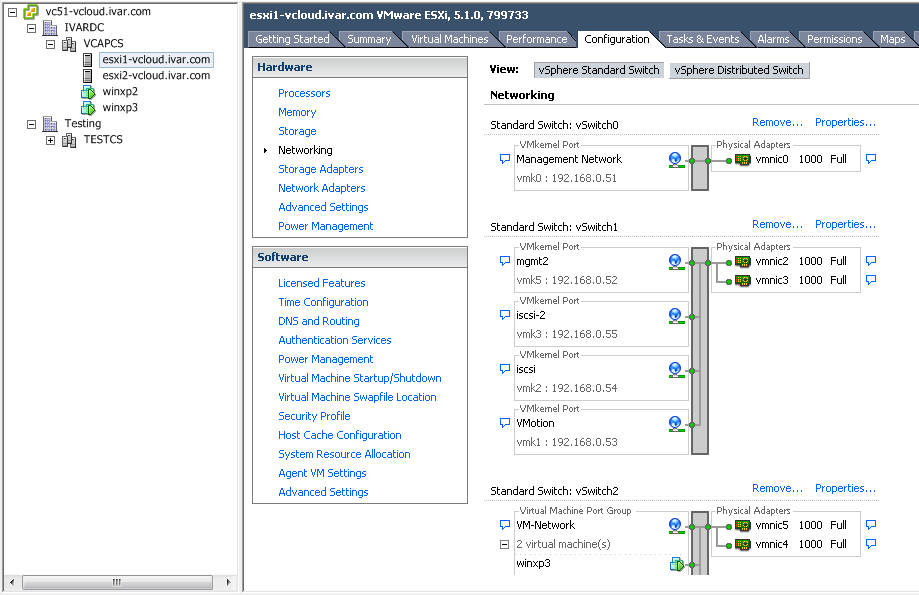This screenshot has height=595, width=919.
Task: Click the esxi2-vcloud.ivar.com host icon
Action: click(87, 75)
